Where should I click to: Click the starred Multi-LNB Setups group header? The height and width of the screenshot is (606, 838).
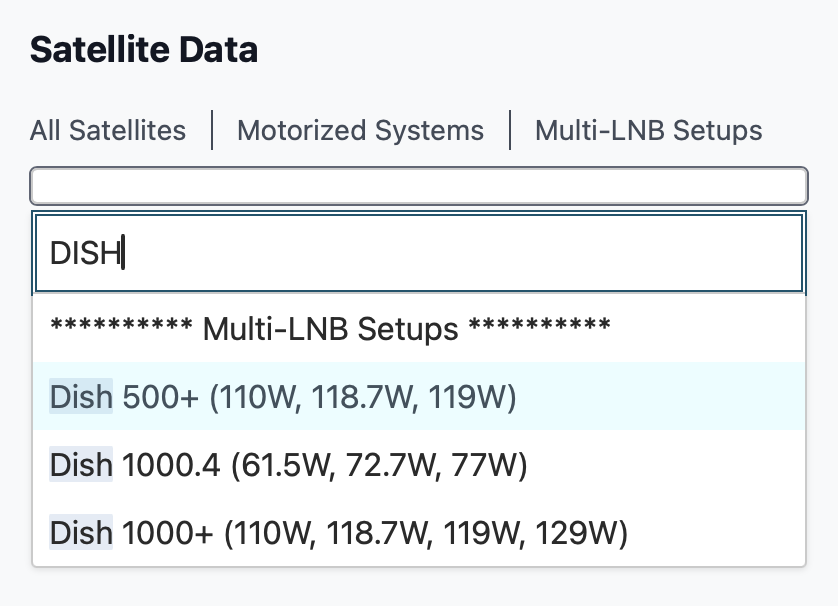pos(330,329)
